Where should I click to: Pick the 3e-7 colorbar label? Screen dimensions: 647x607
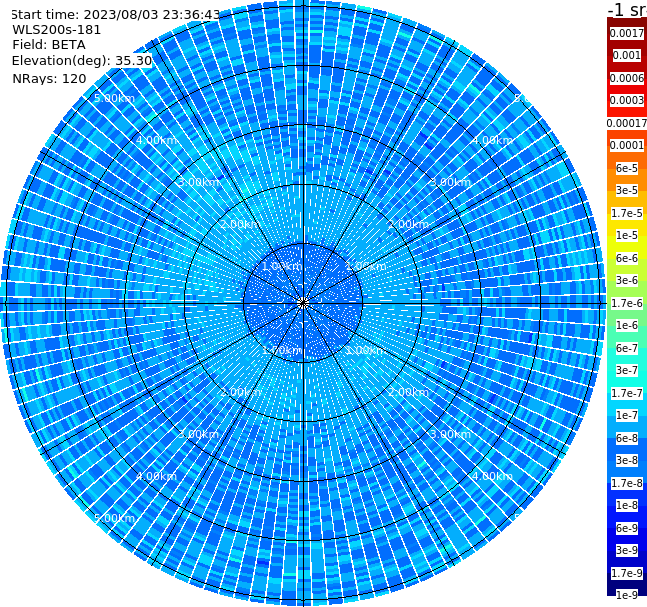627,370
